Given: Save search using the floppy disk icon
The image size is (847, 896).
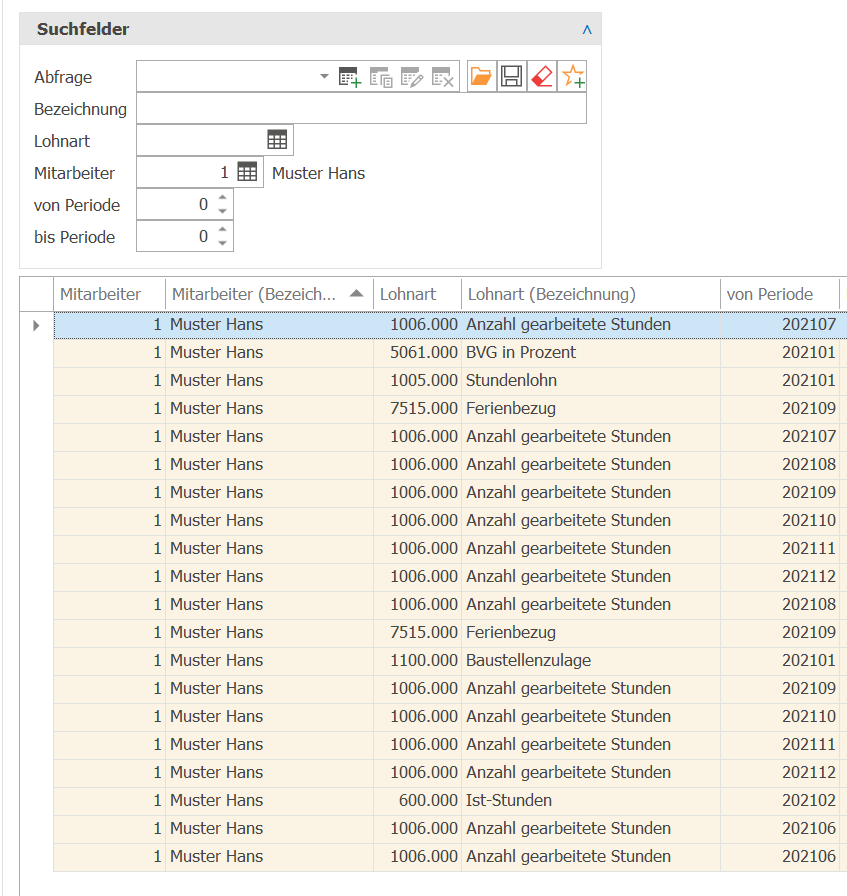Looking at the screenshot, I should 512,76.
